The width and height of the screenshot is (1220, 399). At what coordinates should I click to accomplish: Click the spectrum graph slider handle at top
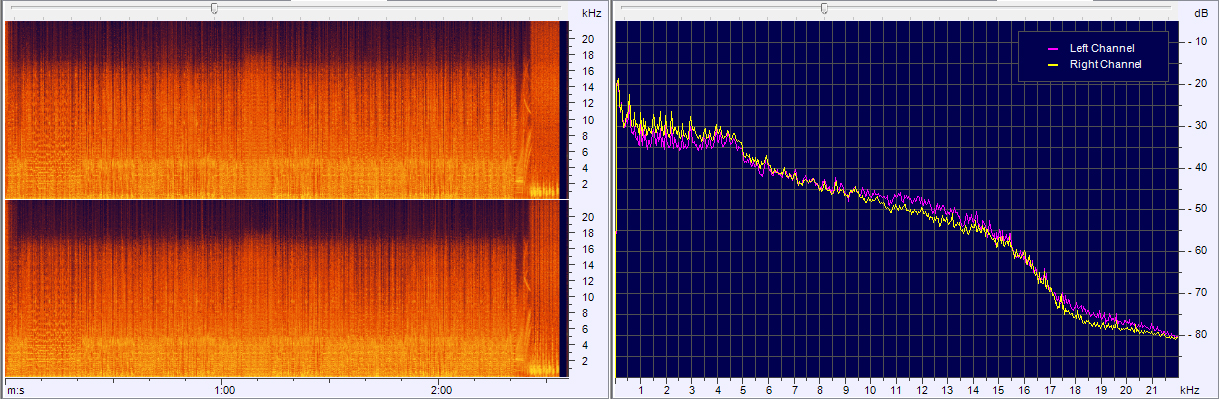click(x=824, y=8)
